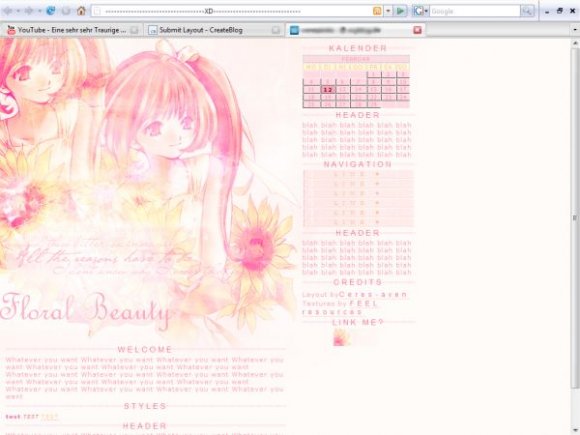Click the WELCOME heading text
580x435 pixels.
(145, 349)
